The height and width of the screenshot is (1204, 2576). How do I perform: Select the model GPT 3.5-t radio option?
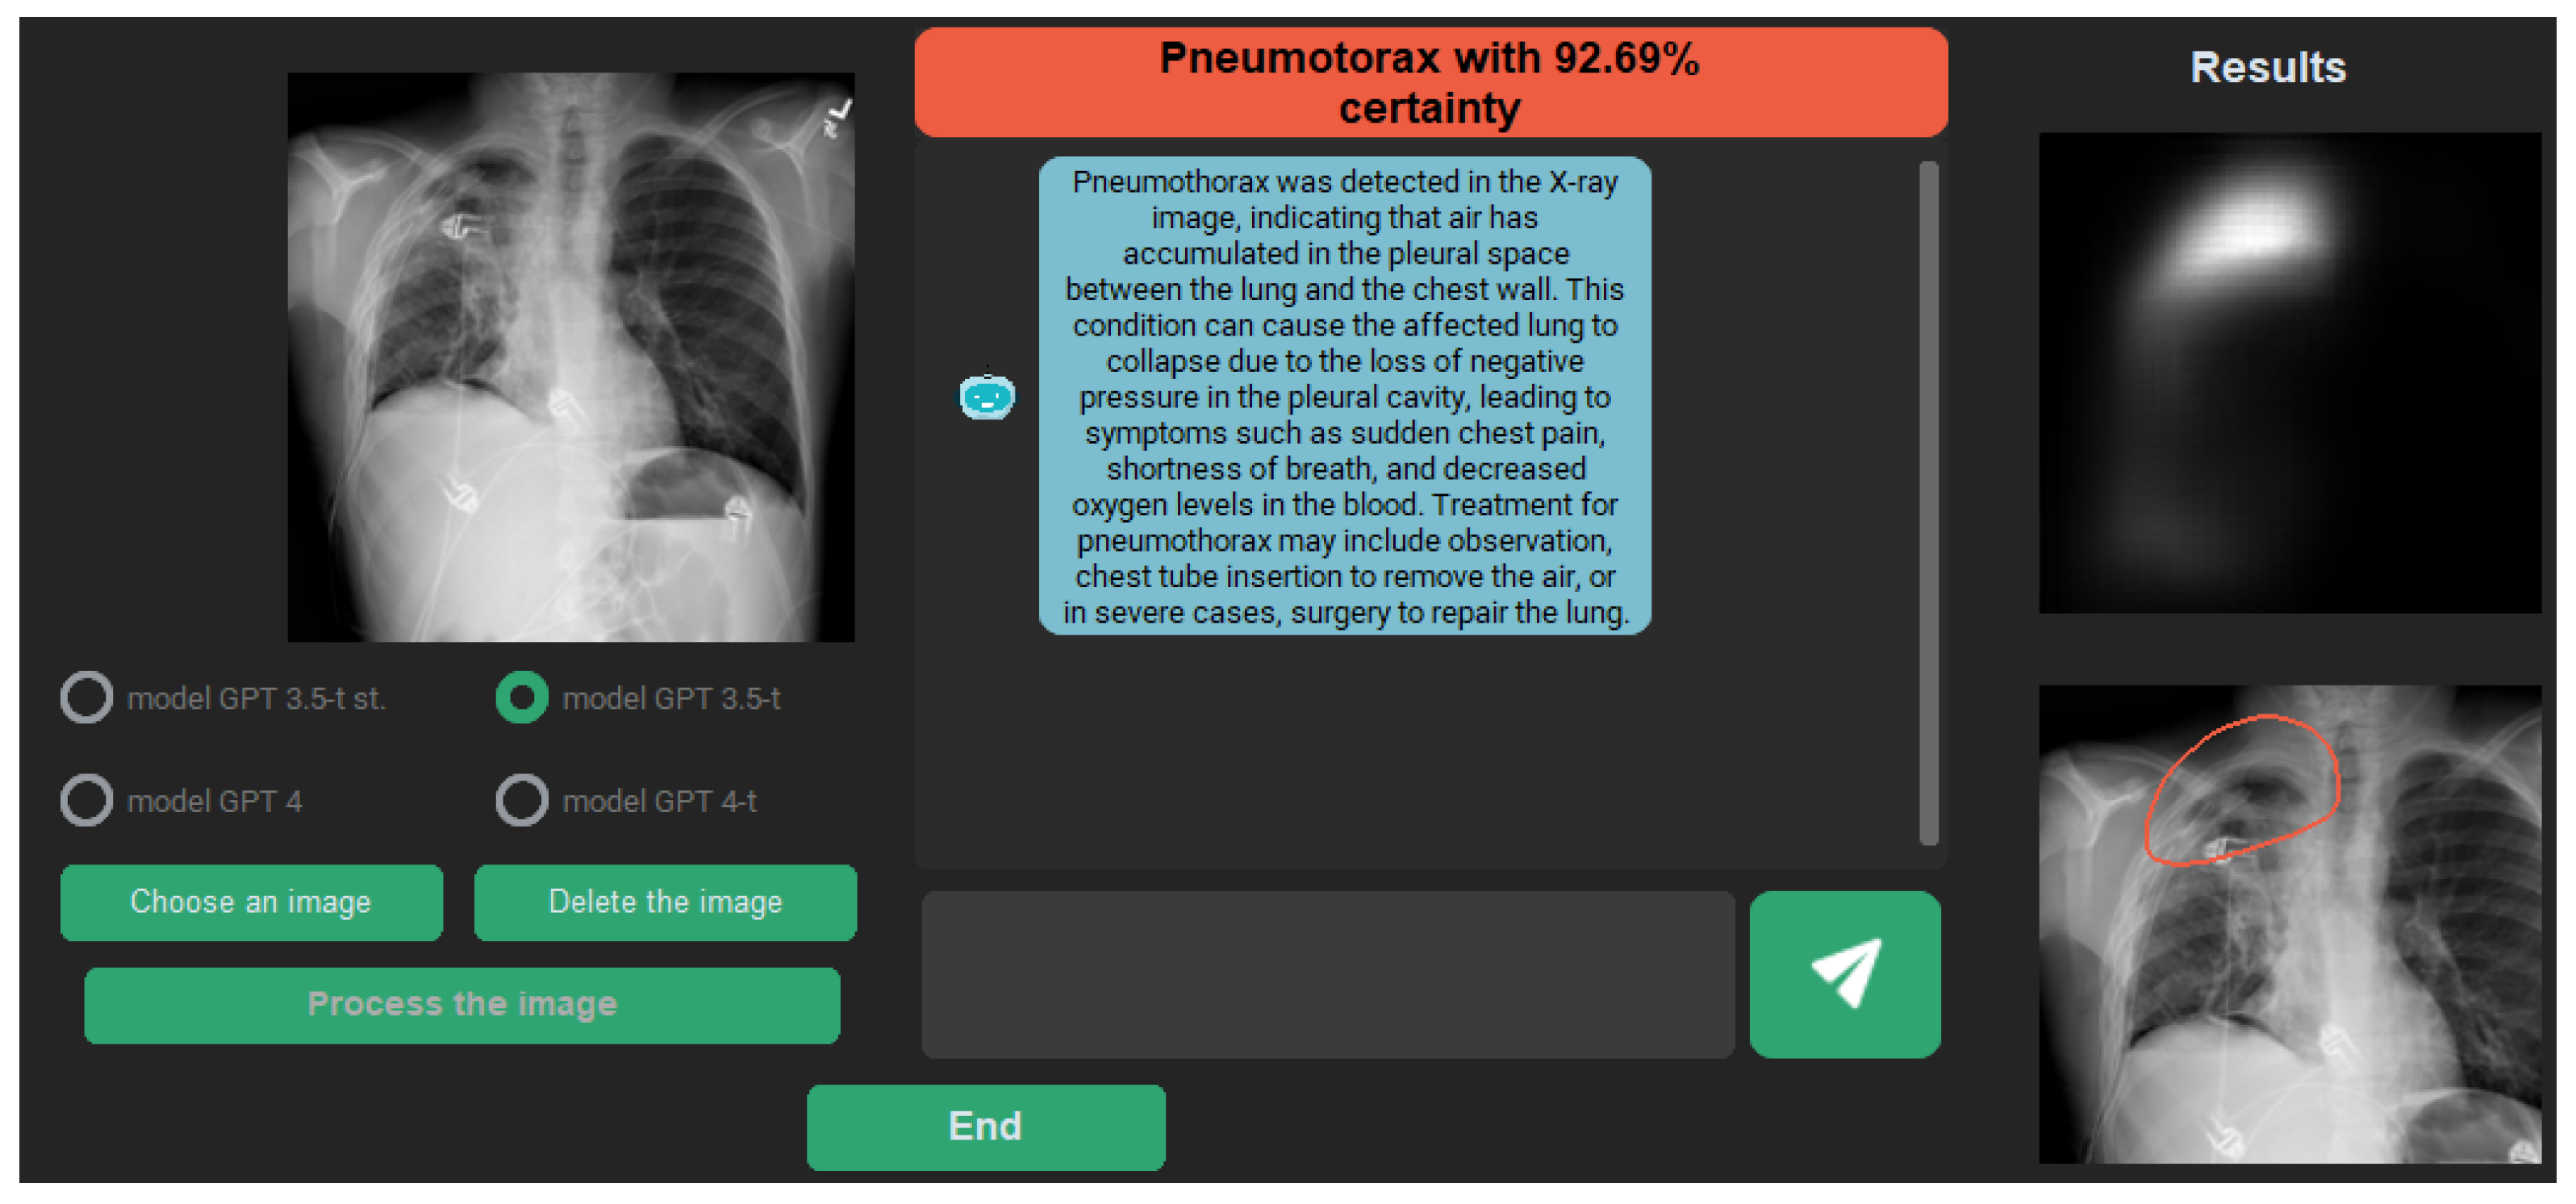[x=521, y=697]
